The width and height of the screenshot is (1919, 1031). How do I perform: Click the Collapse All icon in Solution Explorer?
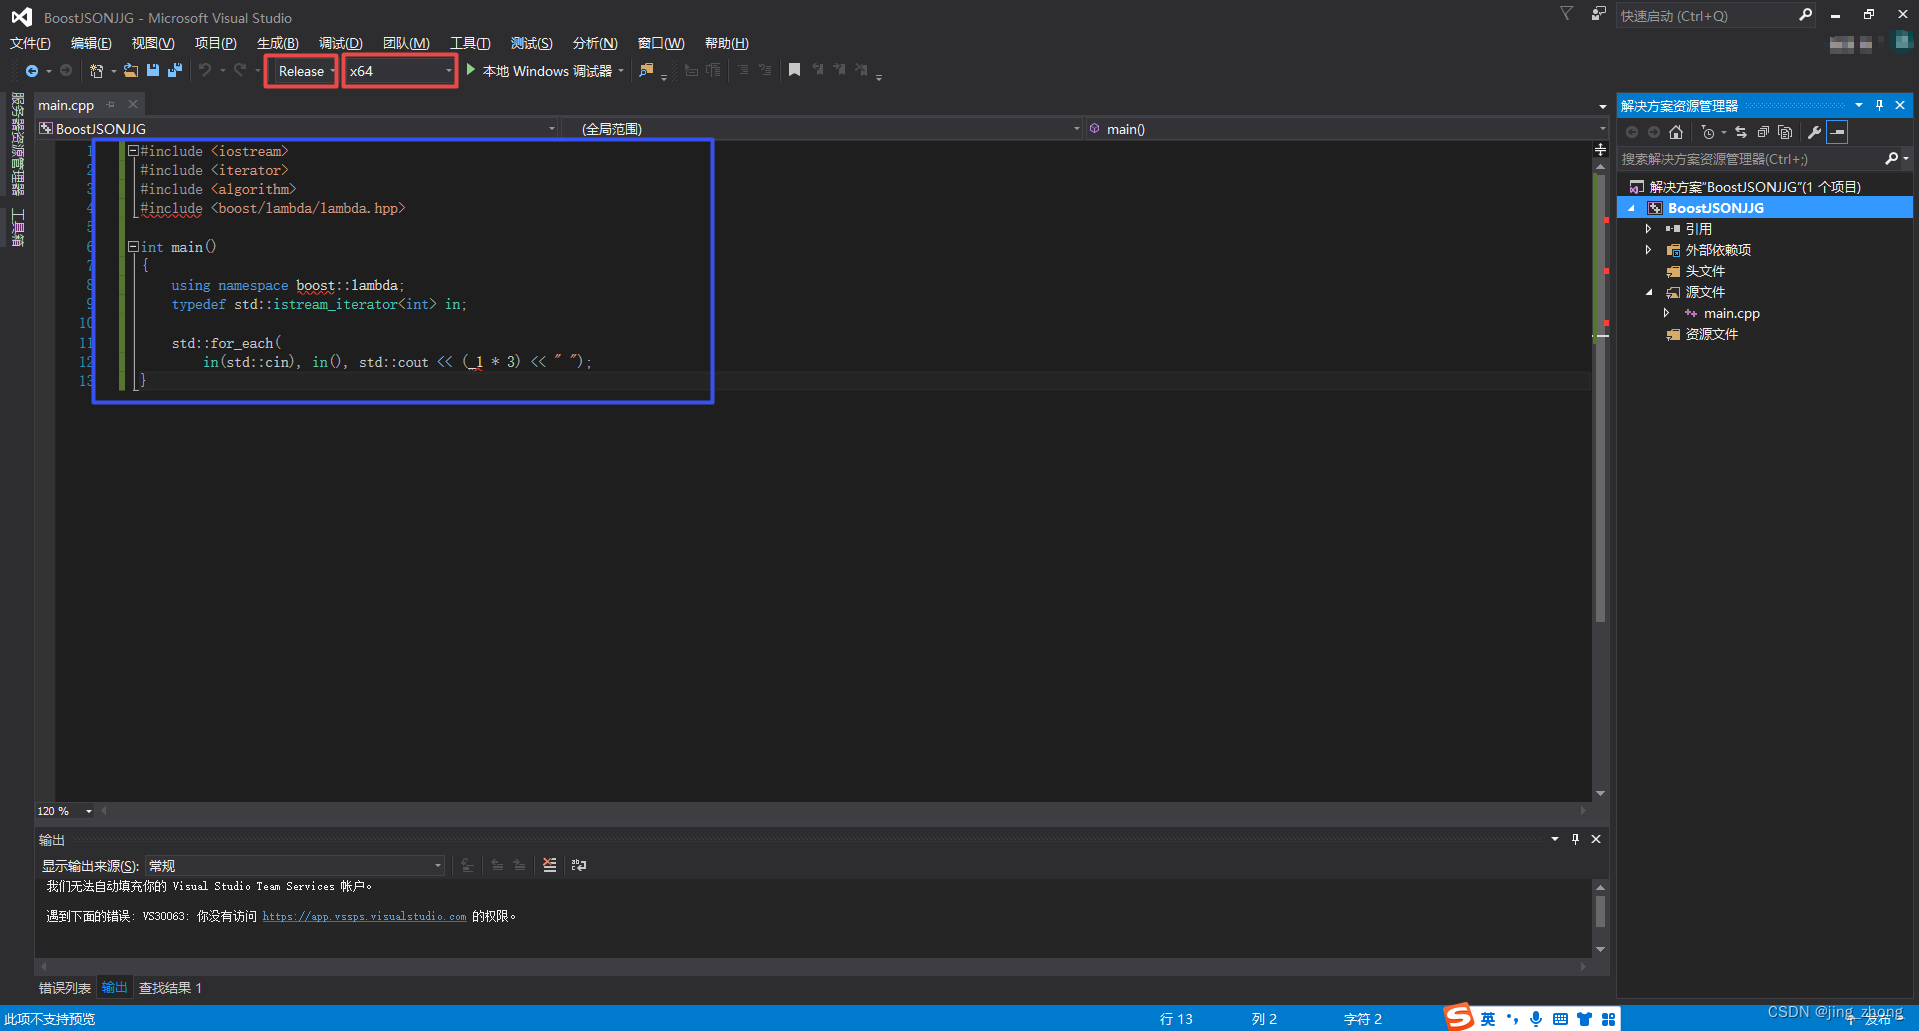(1763, 131)
